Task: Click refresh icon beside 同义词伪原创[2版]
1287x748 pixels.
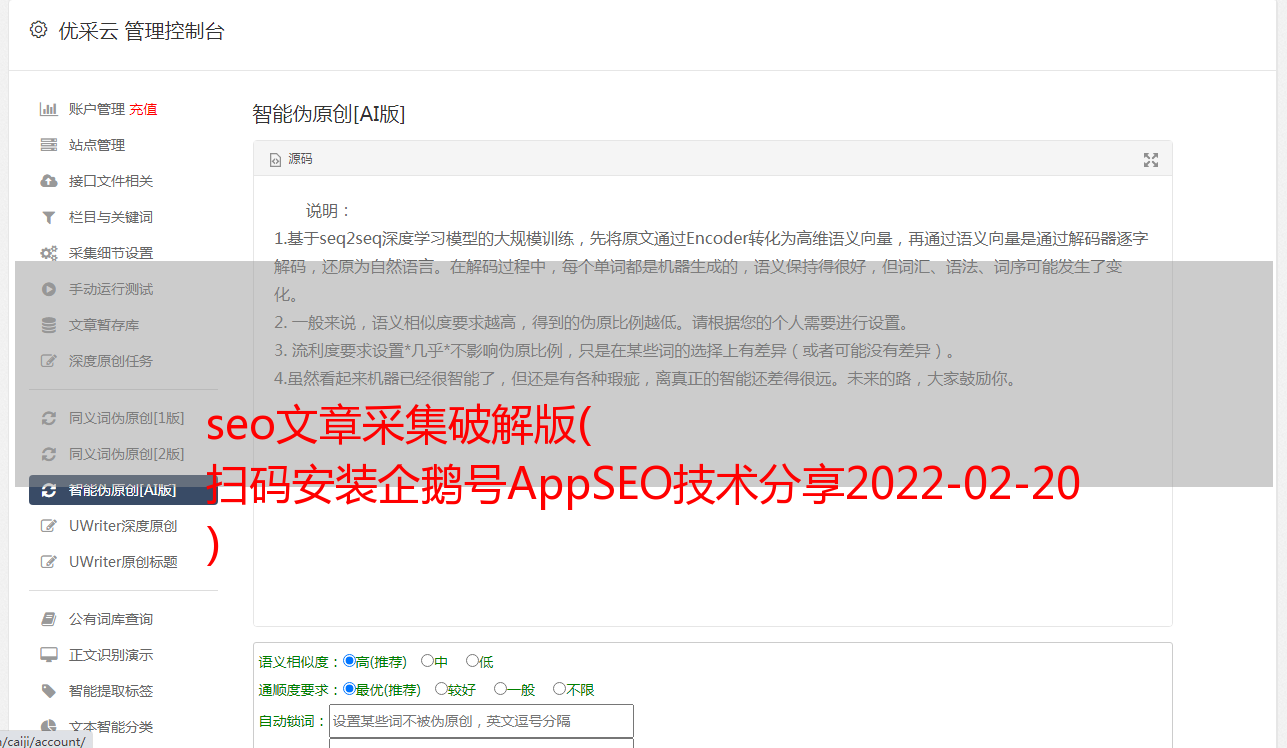Action: (48, 454)
